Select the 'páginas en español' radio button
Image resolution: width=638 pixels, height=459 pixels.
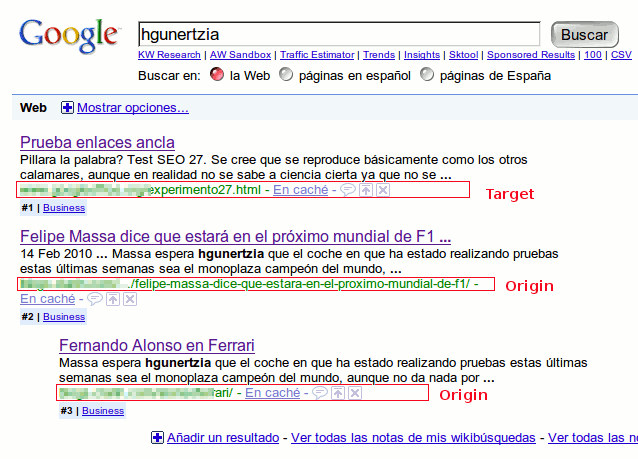[286, 74]
